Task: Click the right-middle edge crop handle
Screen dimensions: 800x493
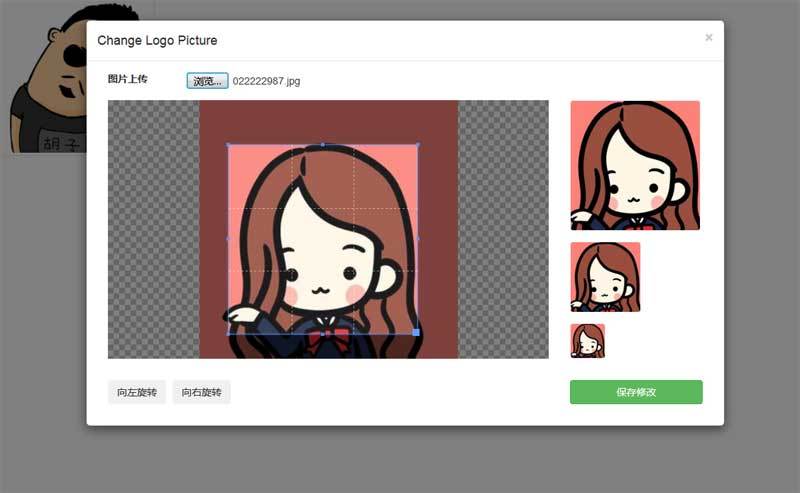Action: point(416,239)
